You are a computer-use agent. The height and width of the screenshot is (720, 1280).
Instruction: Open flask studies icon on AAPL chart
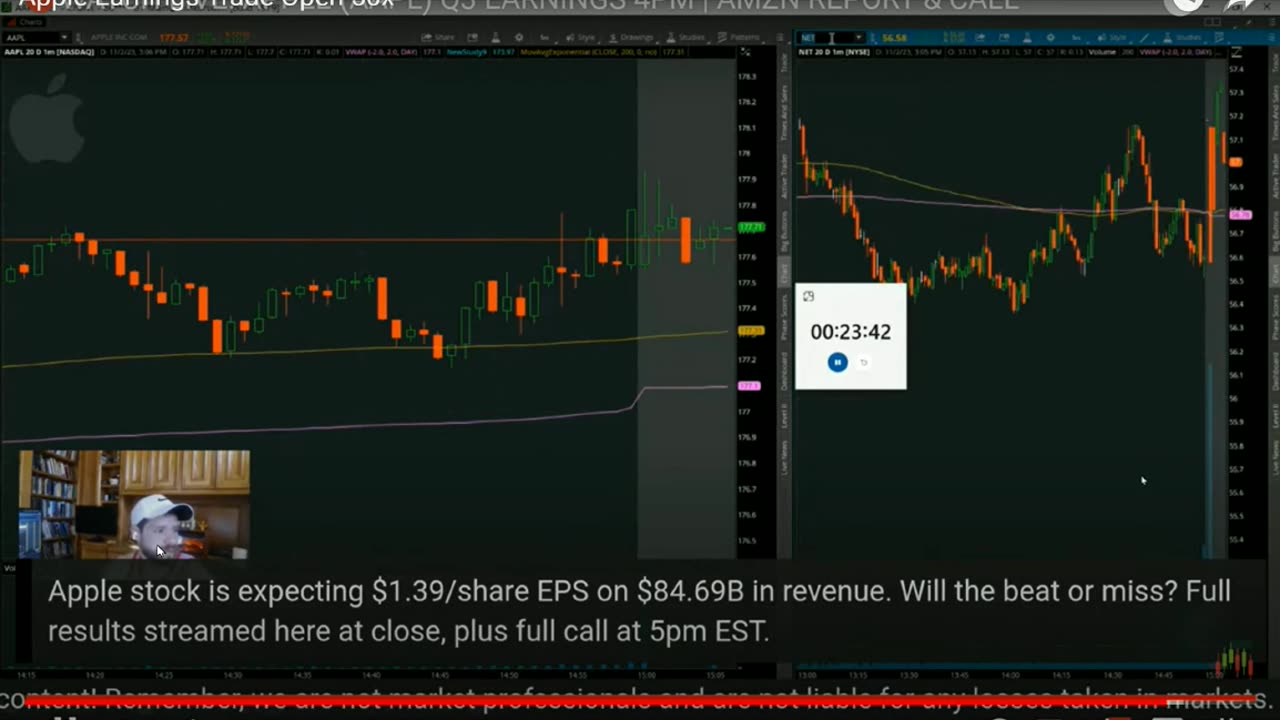[495, 38]
